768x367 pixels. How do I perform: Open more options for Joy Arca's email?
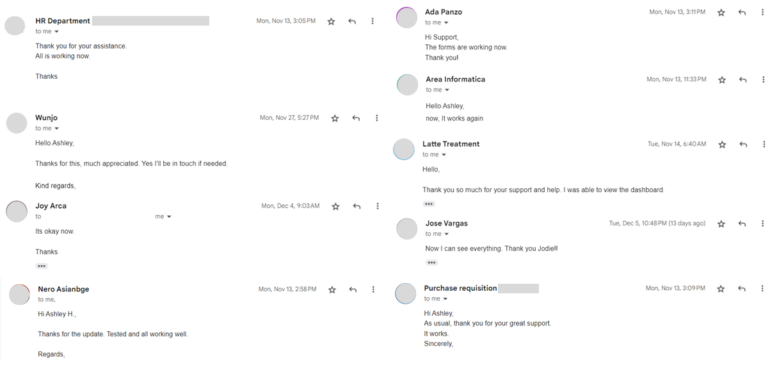point(378,206)
